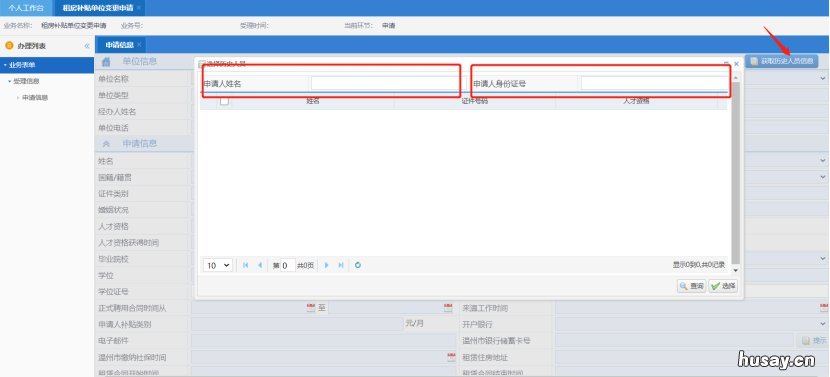Click the 单位信息 building icon

[106, 62]
